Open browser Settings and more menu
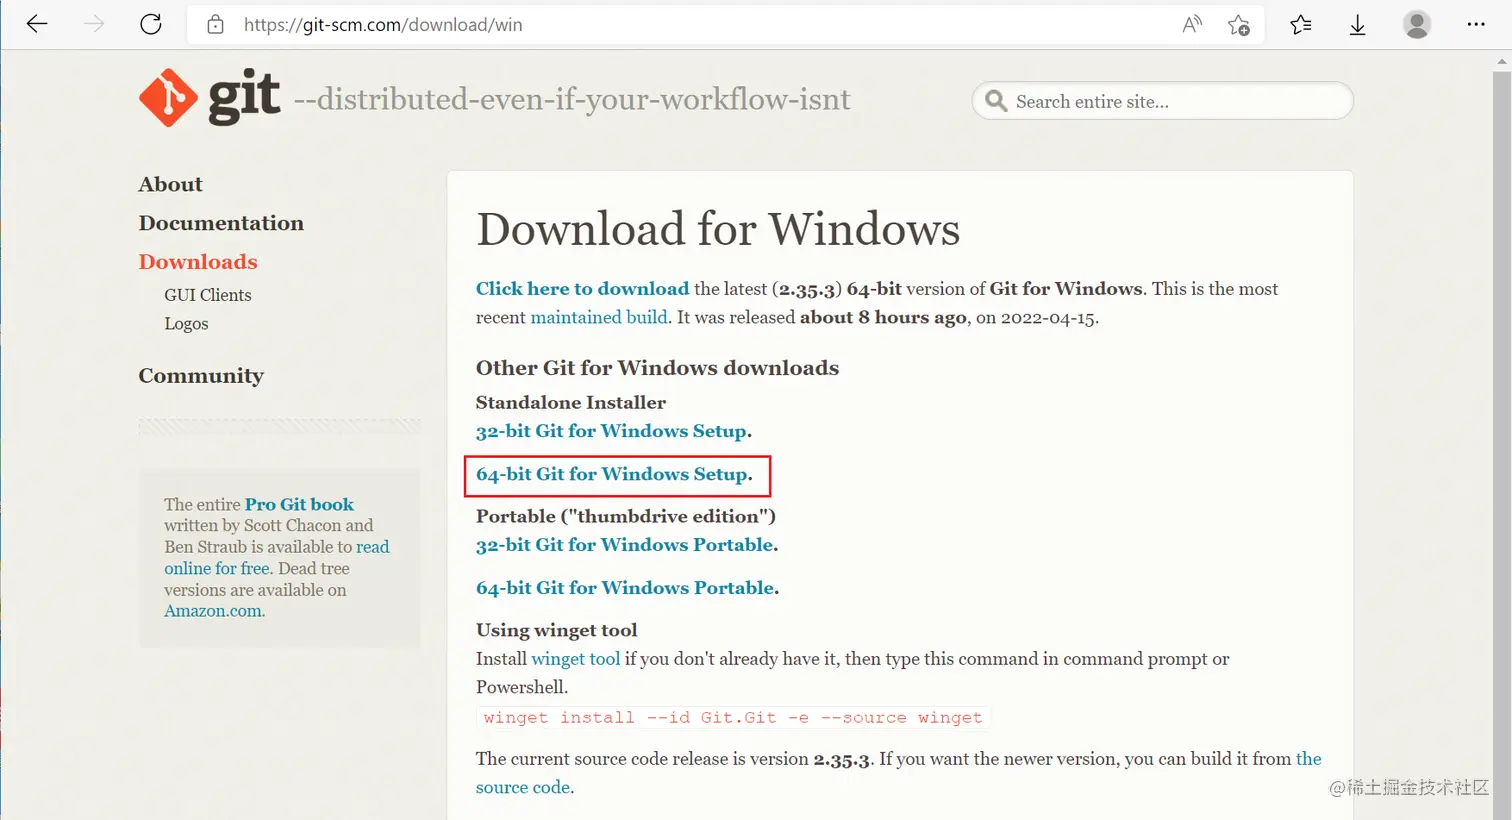Viewport: 1512px width, 820px height. pyautogui.click(x=1476, y=24)
